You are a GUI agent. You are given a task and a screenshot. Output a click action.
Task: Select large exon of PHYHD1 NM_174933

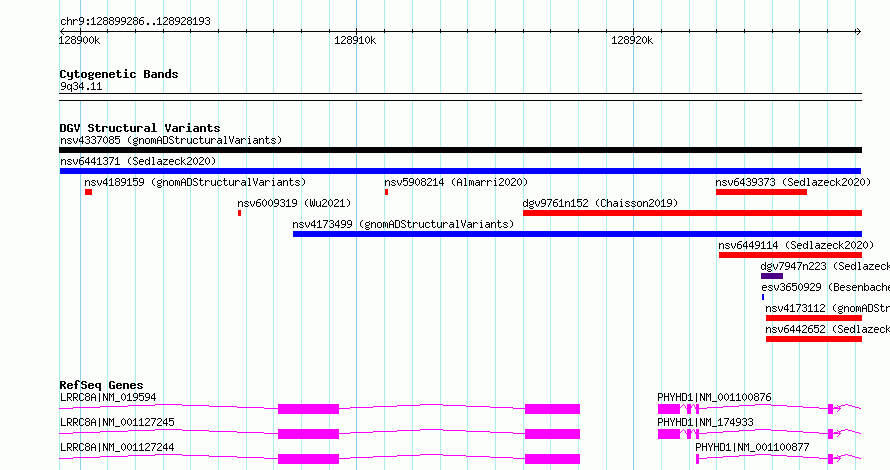click(669, 434)
